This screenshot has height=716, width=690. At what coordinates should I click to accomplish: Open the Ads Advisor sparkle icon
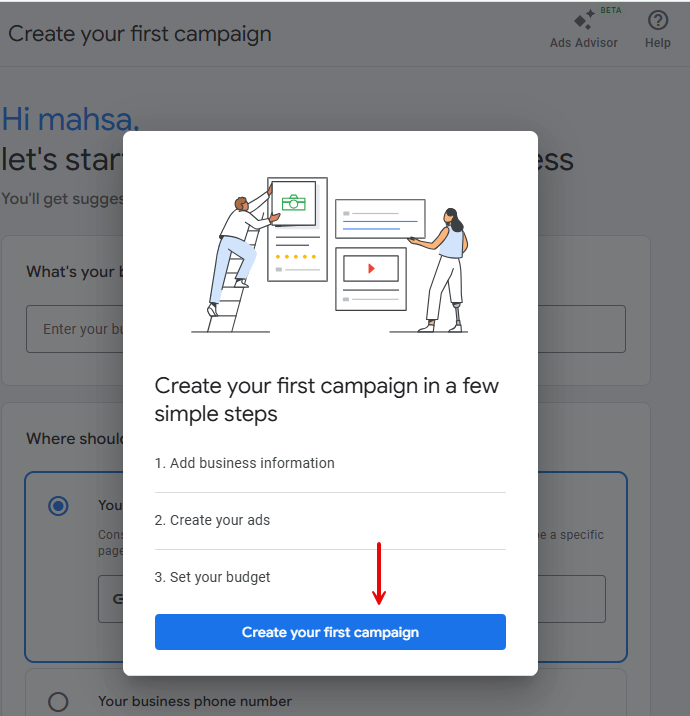click(x=583, y=20)
